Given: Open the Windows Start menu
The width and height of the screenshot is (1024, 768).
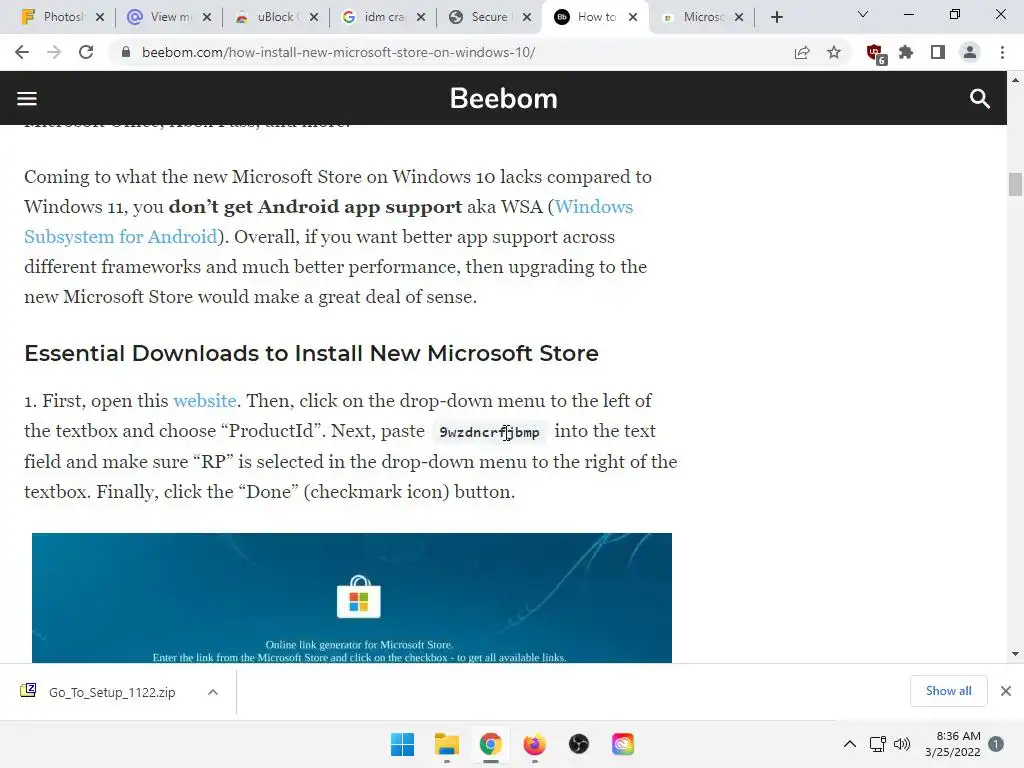Looking at the screenshot, I should 402,744.
